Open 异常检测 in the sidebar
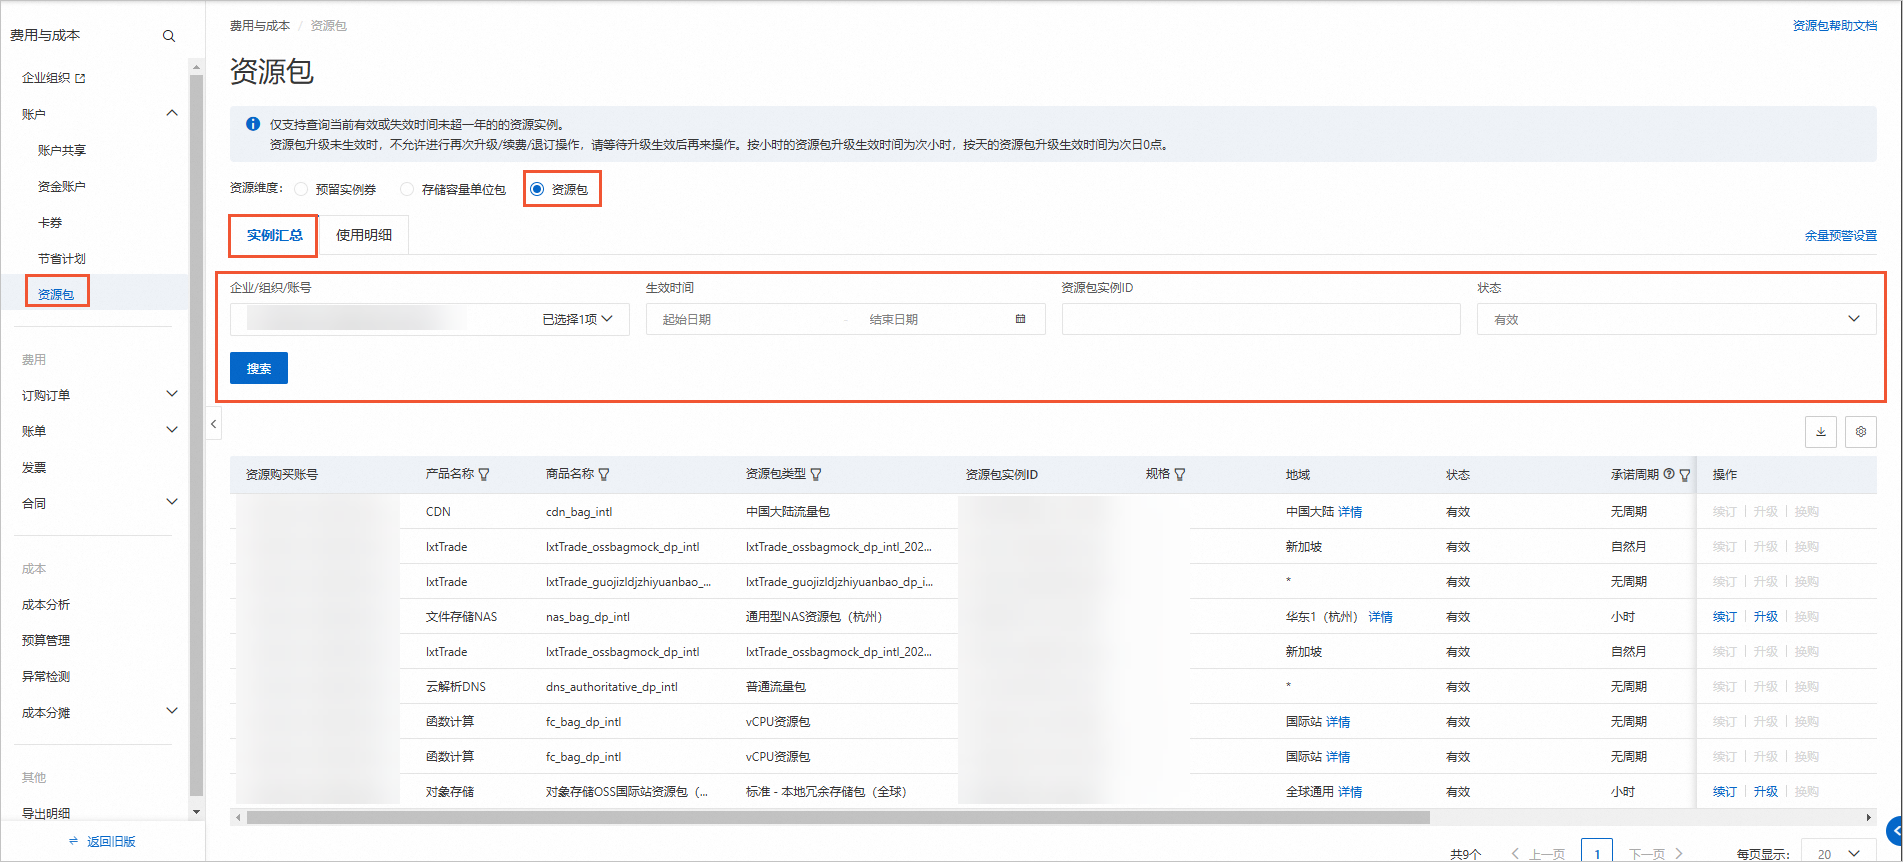1903x862 pixels. (x=46, y=676)
